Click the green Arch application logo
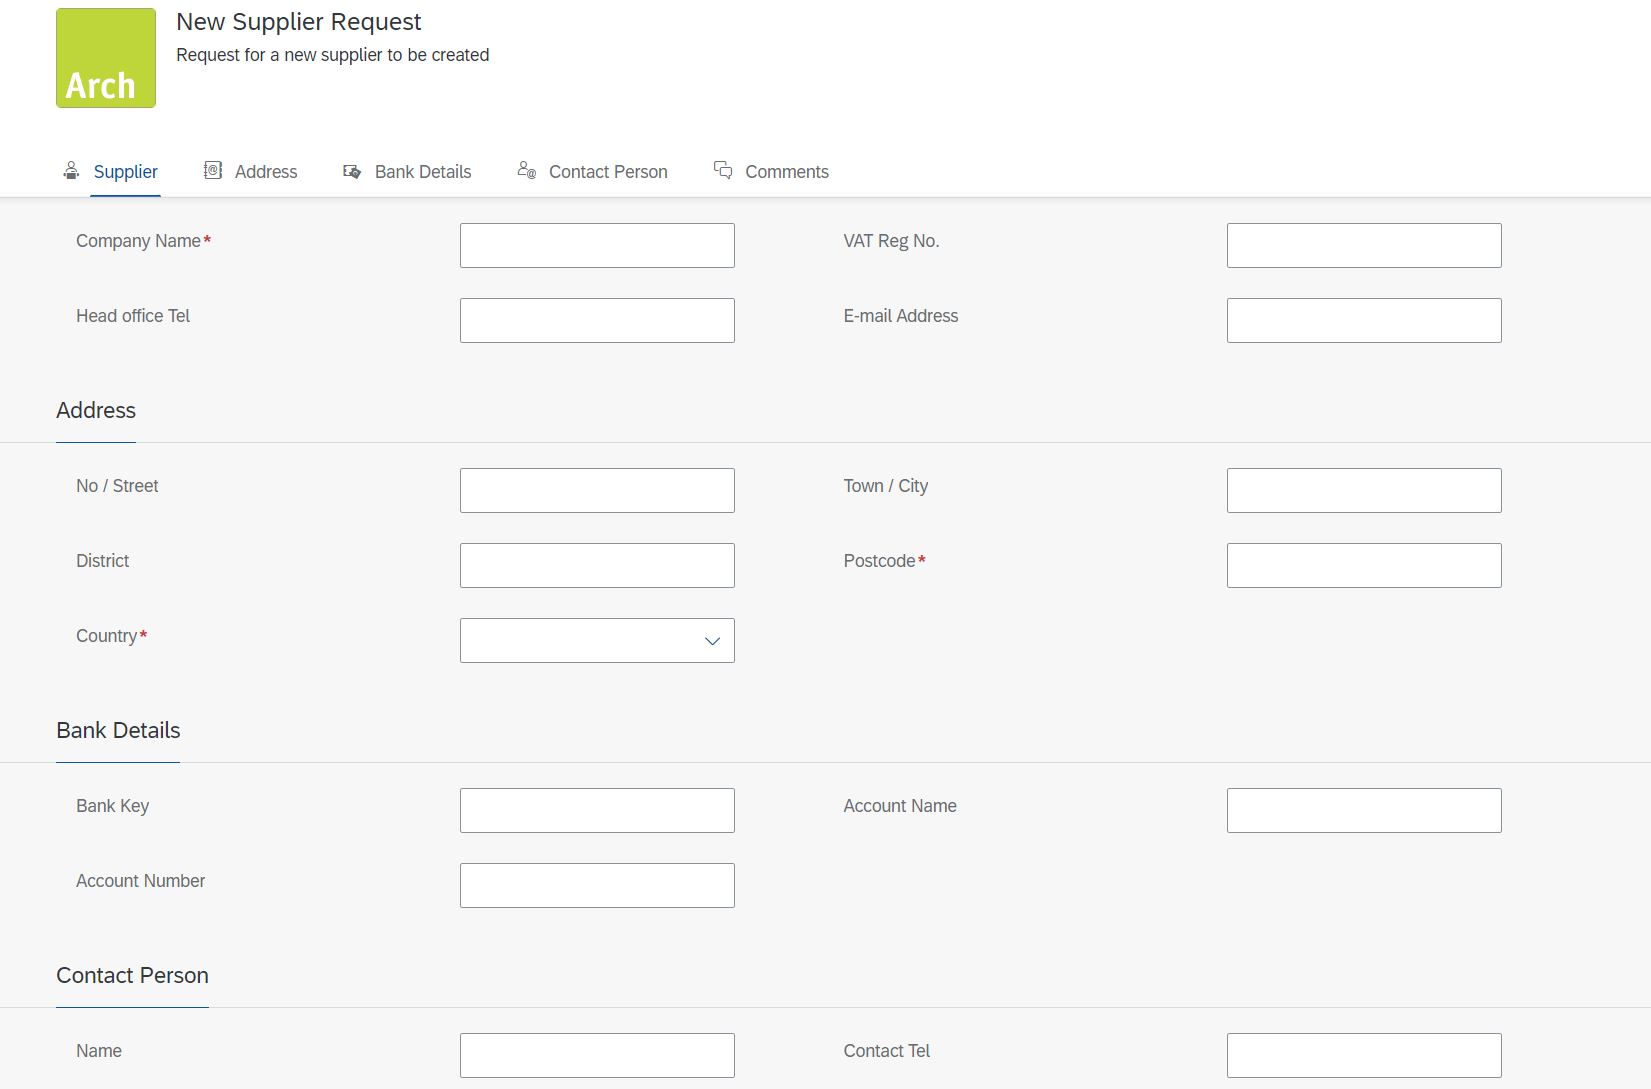 click(105, 57)
